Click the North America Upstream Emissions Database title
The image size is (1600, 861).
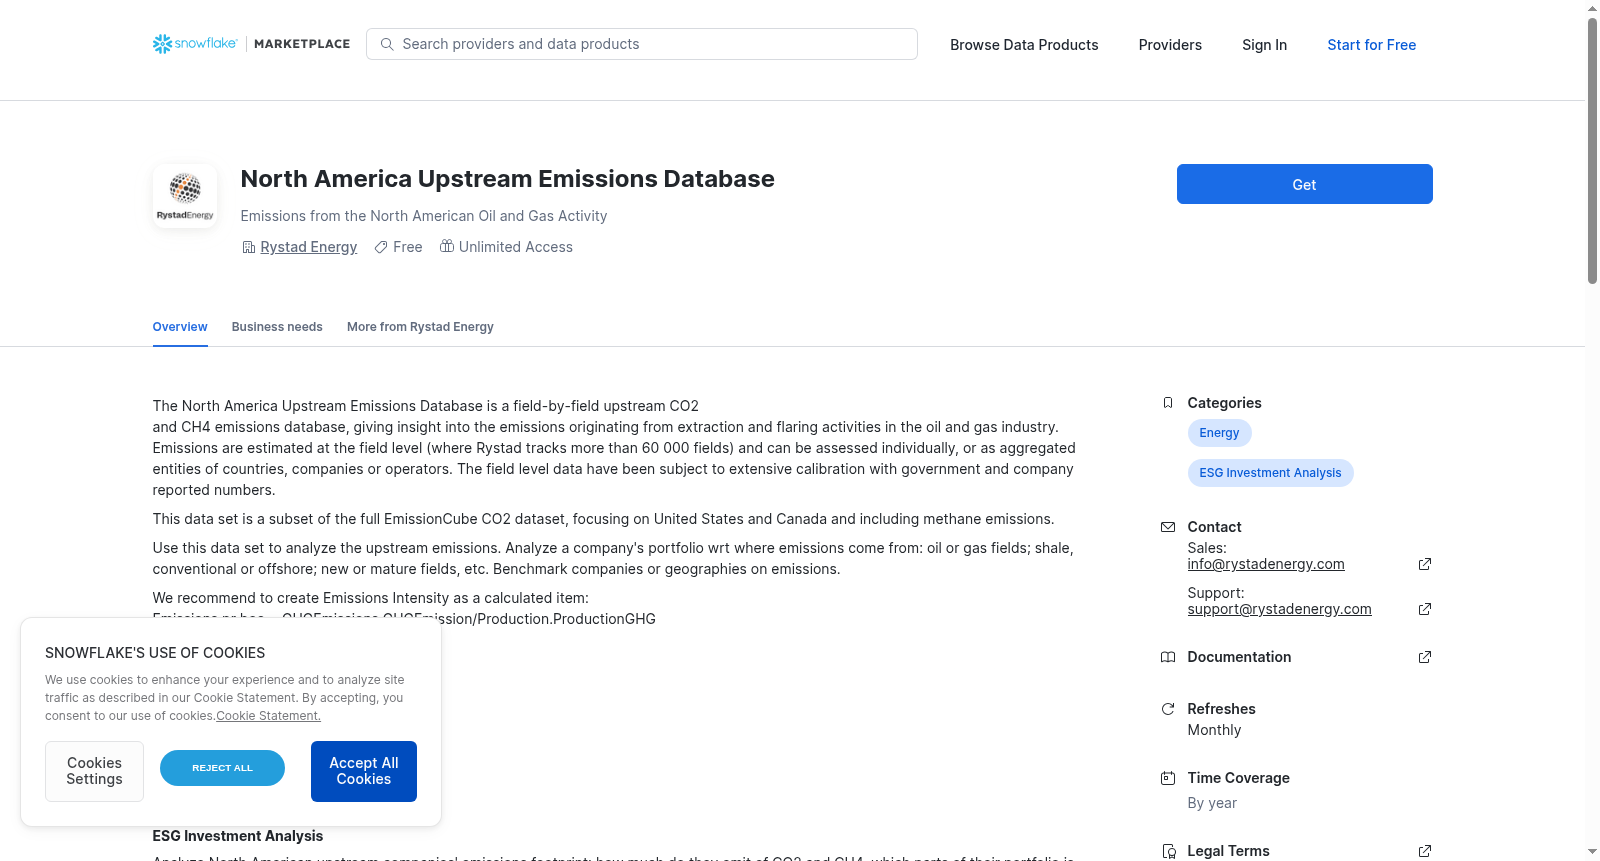tap(507, 179)
